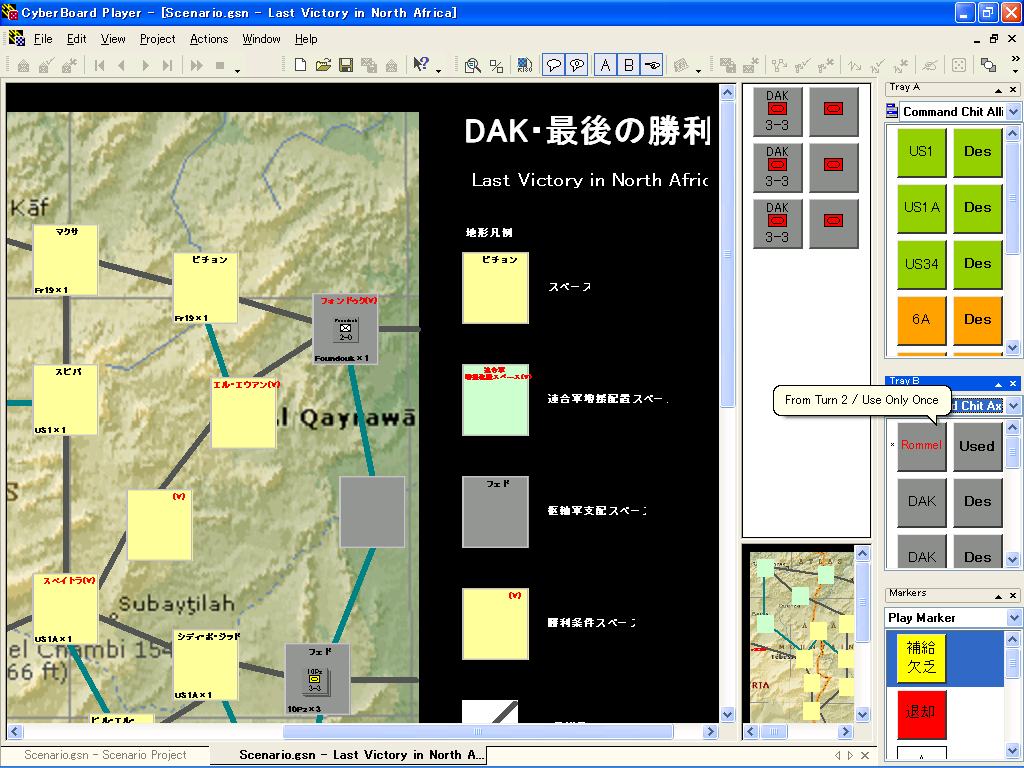1024x768 pixels.
Task: Close the Tray A panel
Action: [1013, 89]
